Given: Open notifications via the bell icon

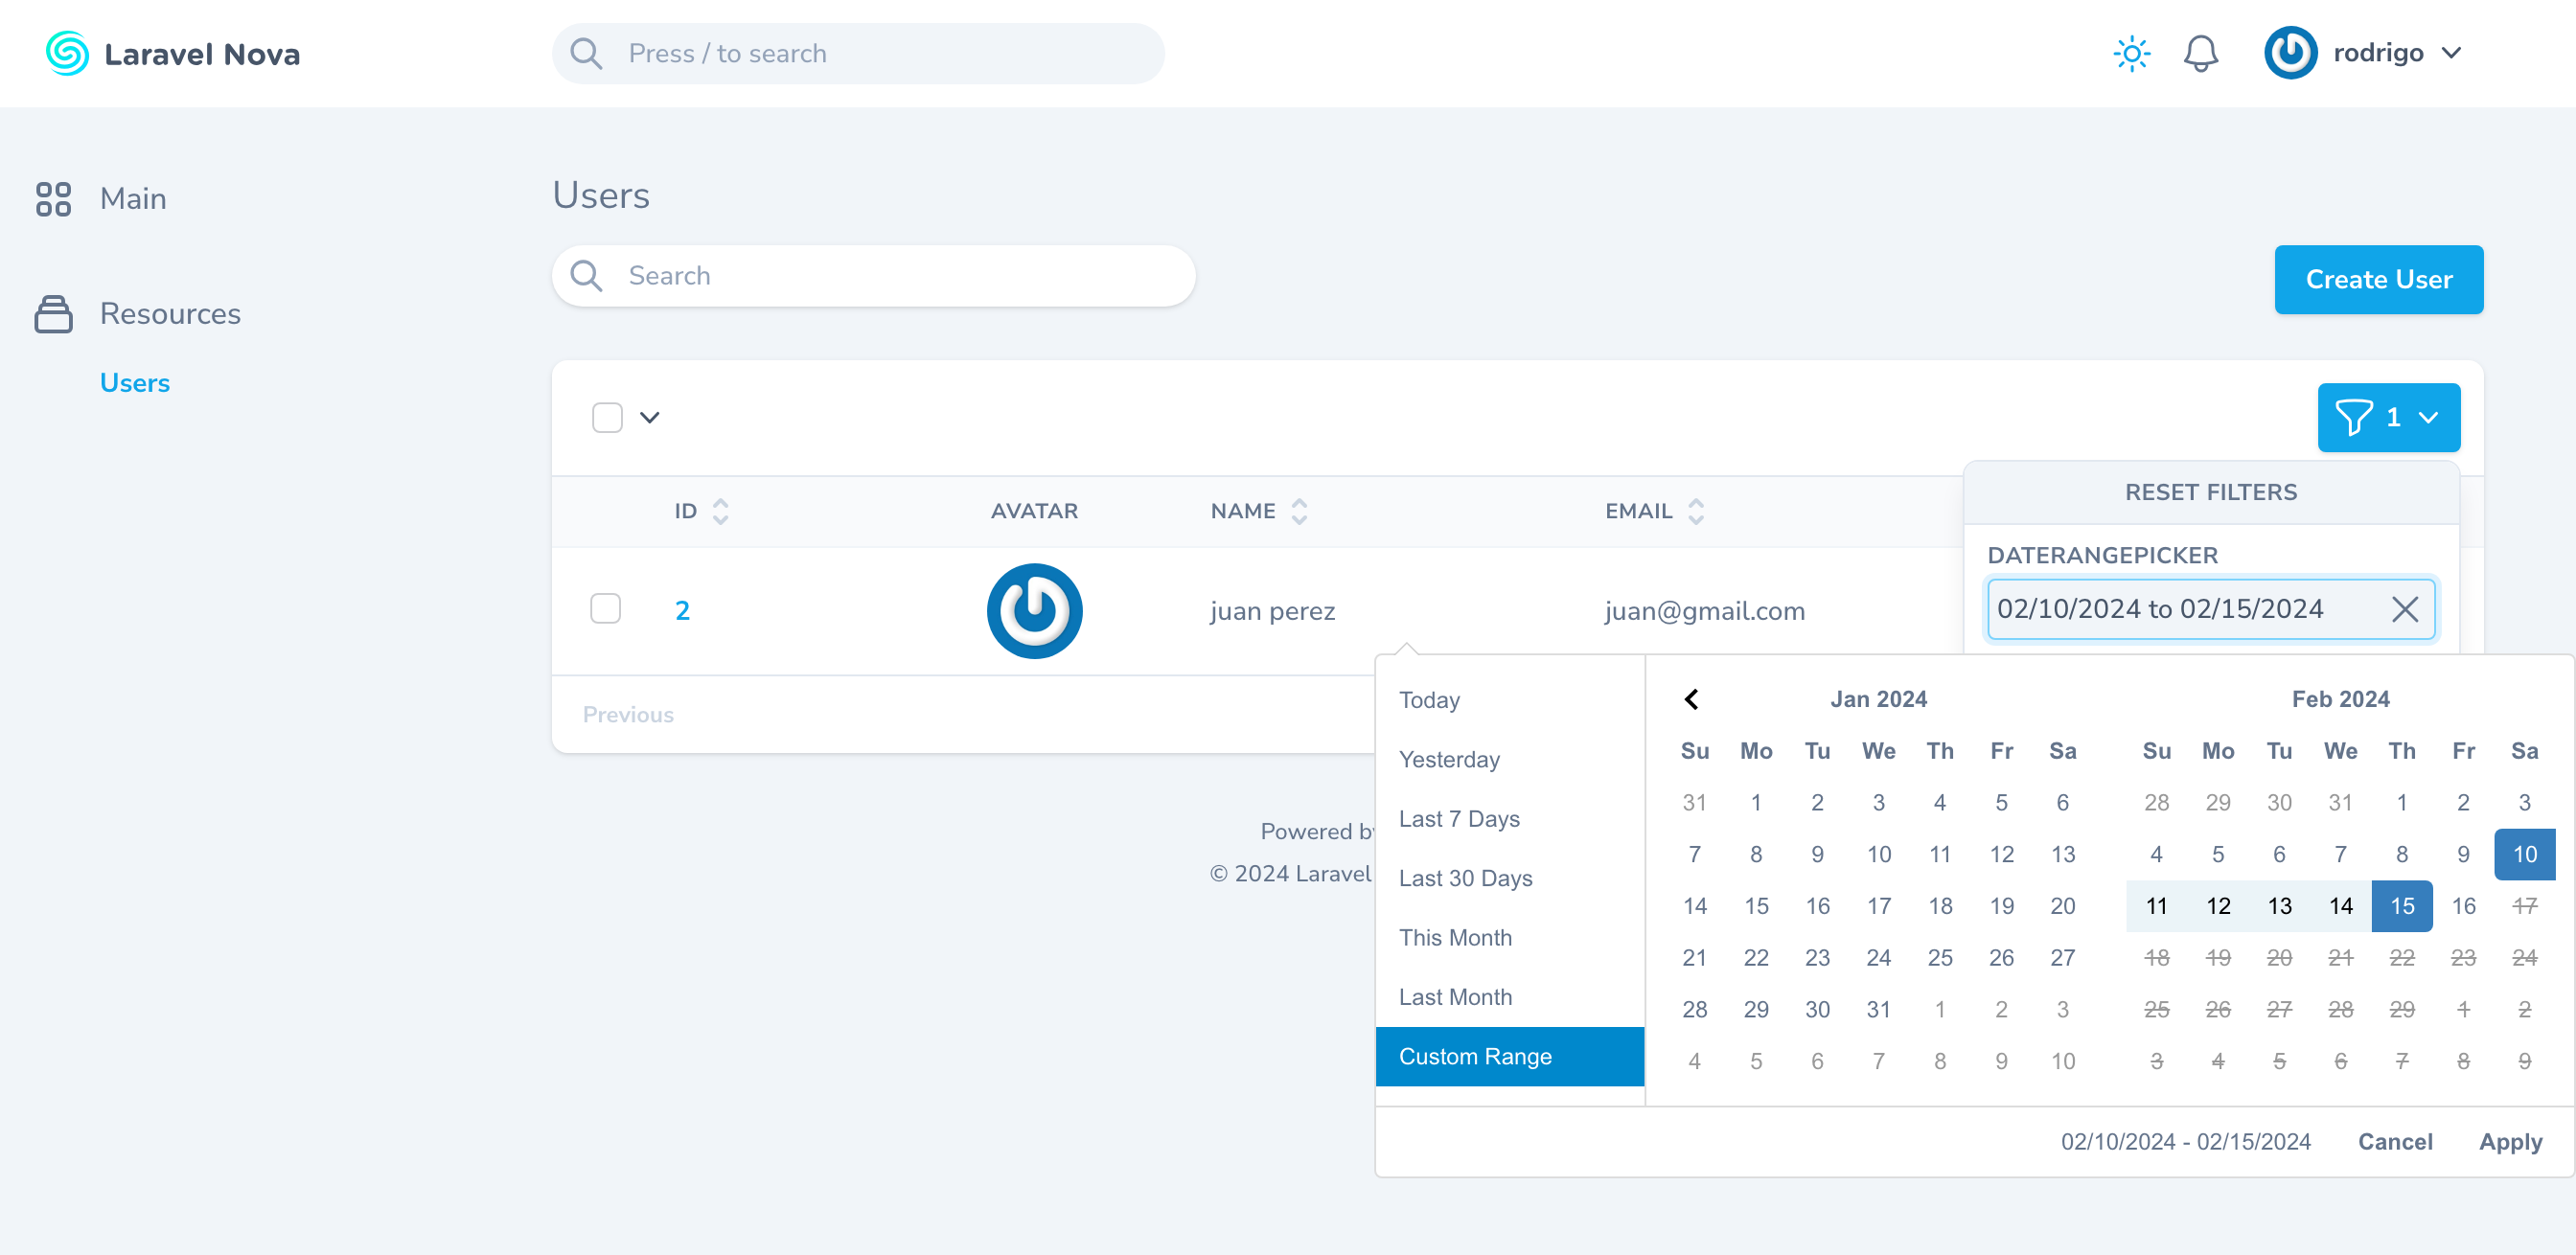Looking at the screenshot, I should click(2199, 53).
